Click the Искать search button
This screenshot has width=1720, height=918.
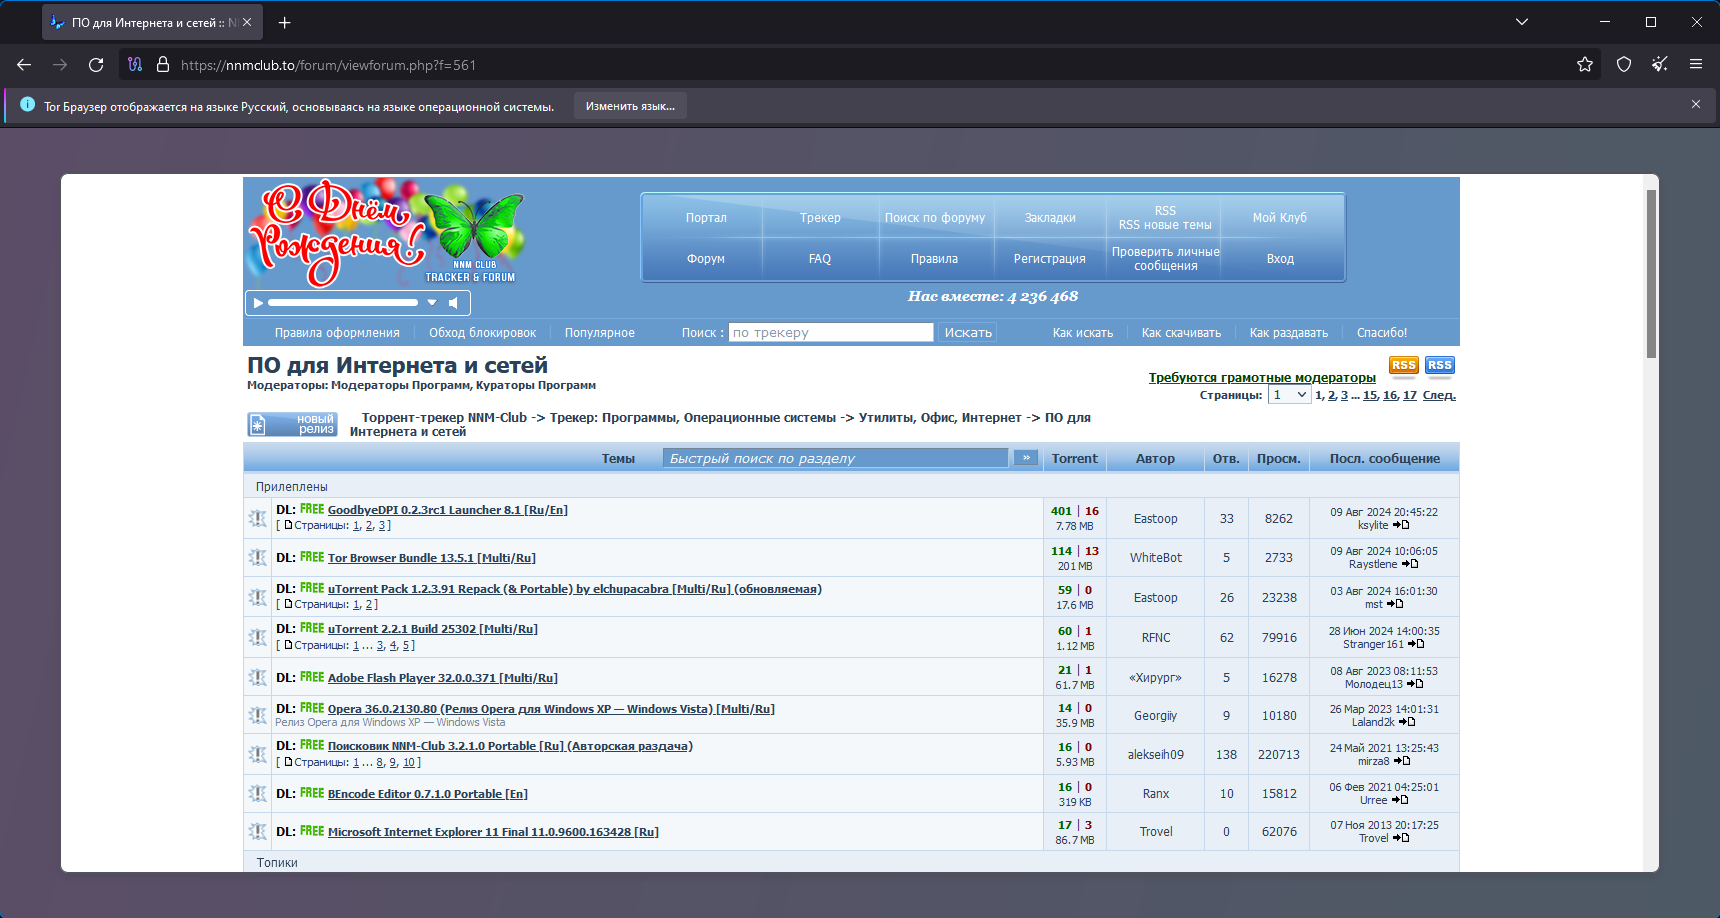tap(968, 333)
